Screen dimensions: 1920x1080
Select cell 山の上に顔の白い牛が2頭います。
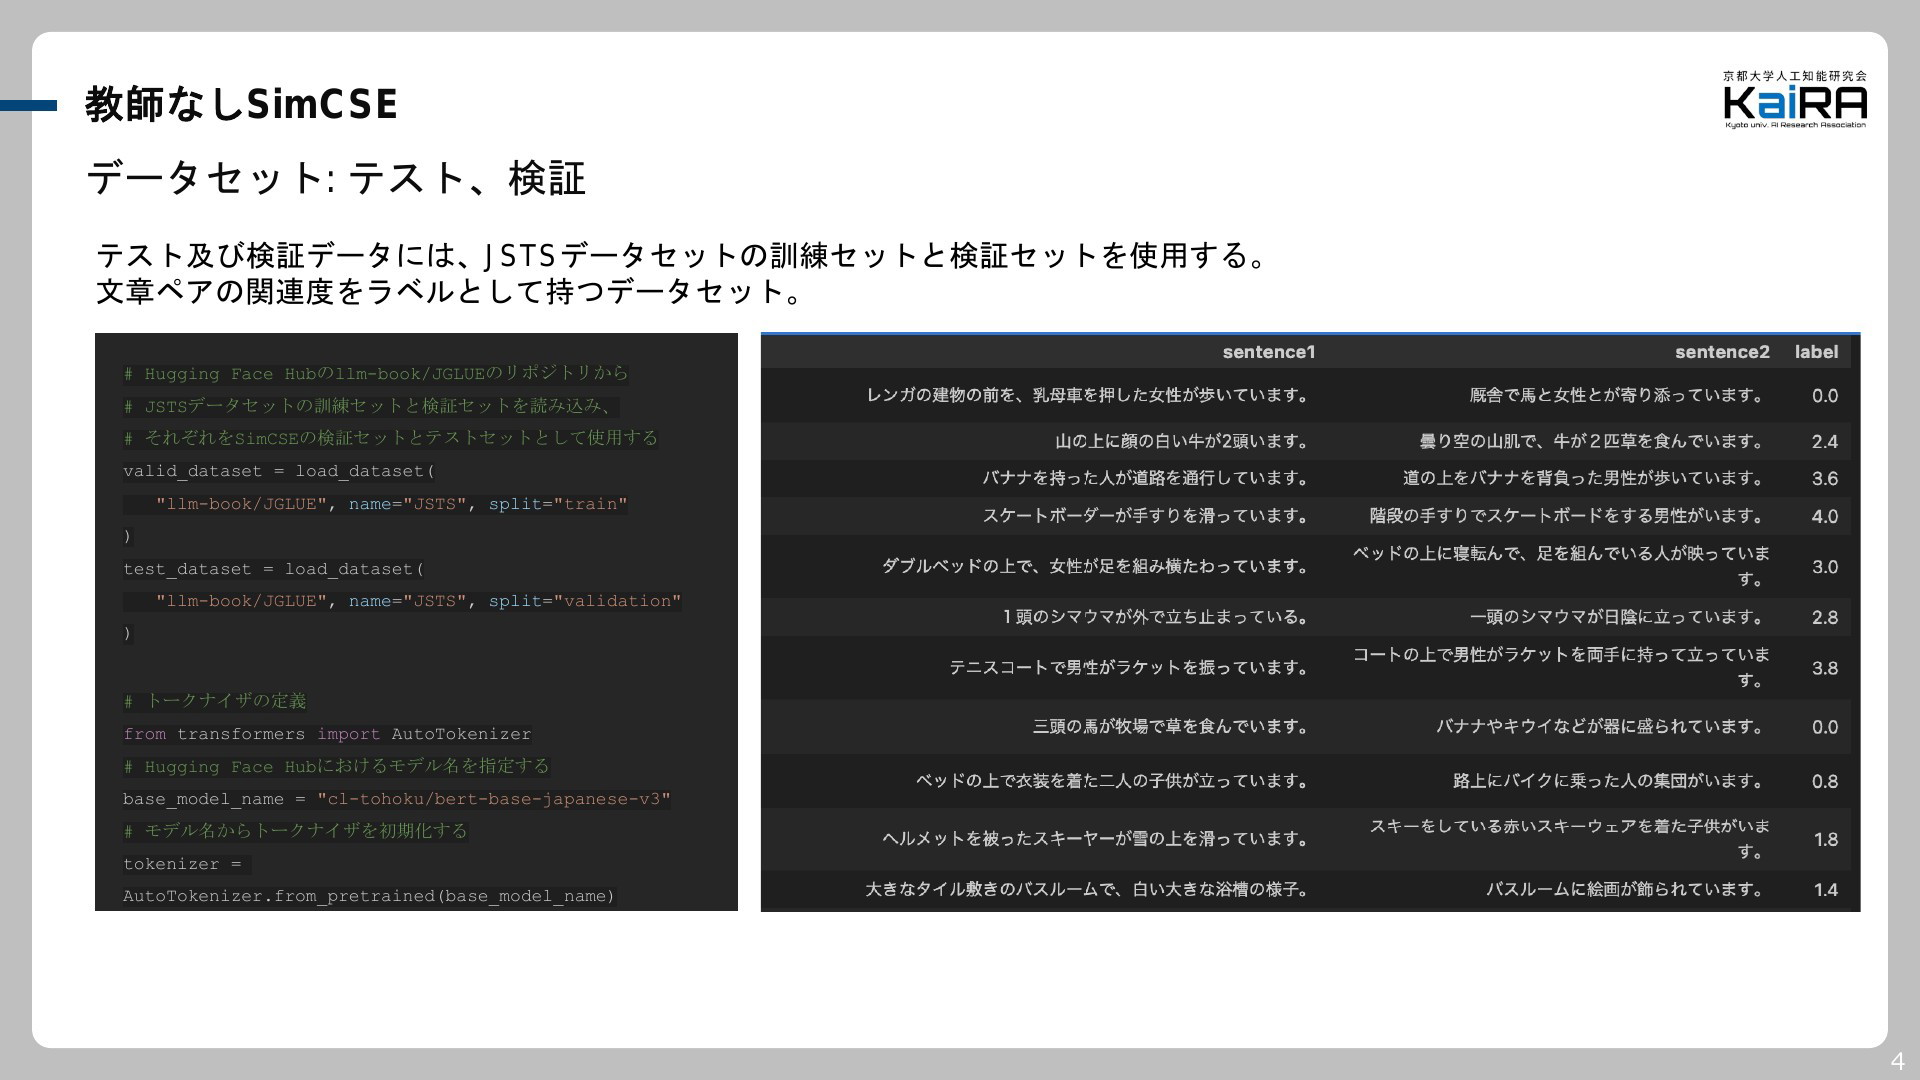1183,441
